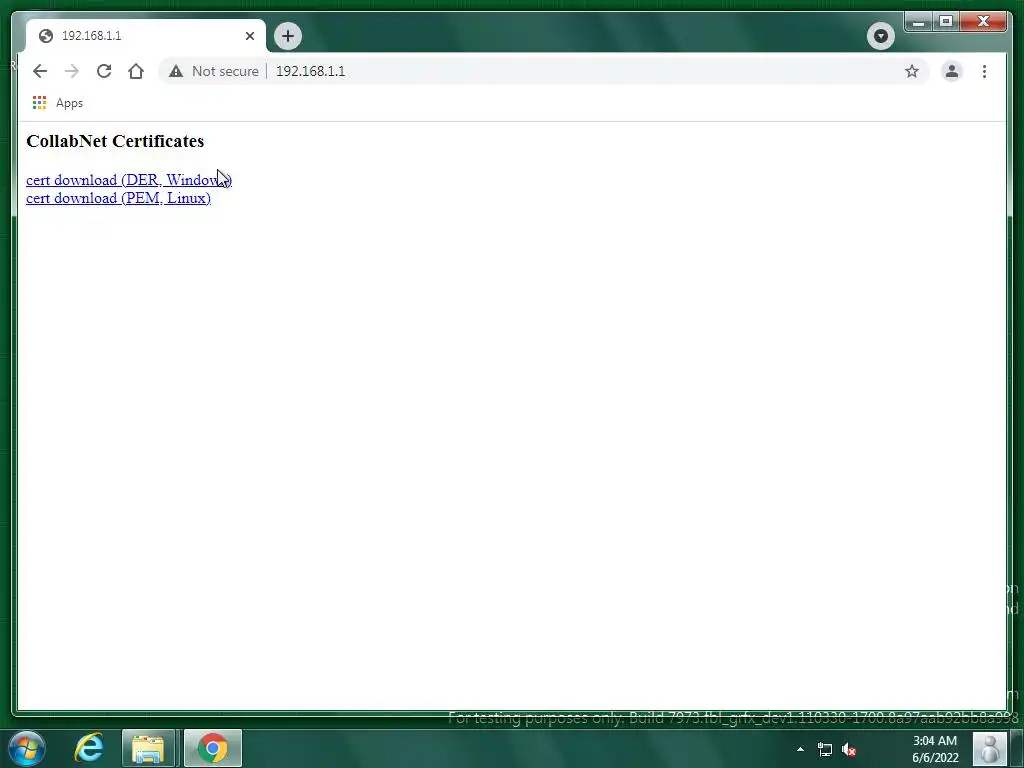
Task: Close the 192.168.1.1 tab
Action: pos(249,36)
